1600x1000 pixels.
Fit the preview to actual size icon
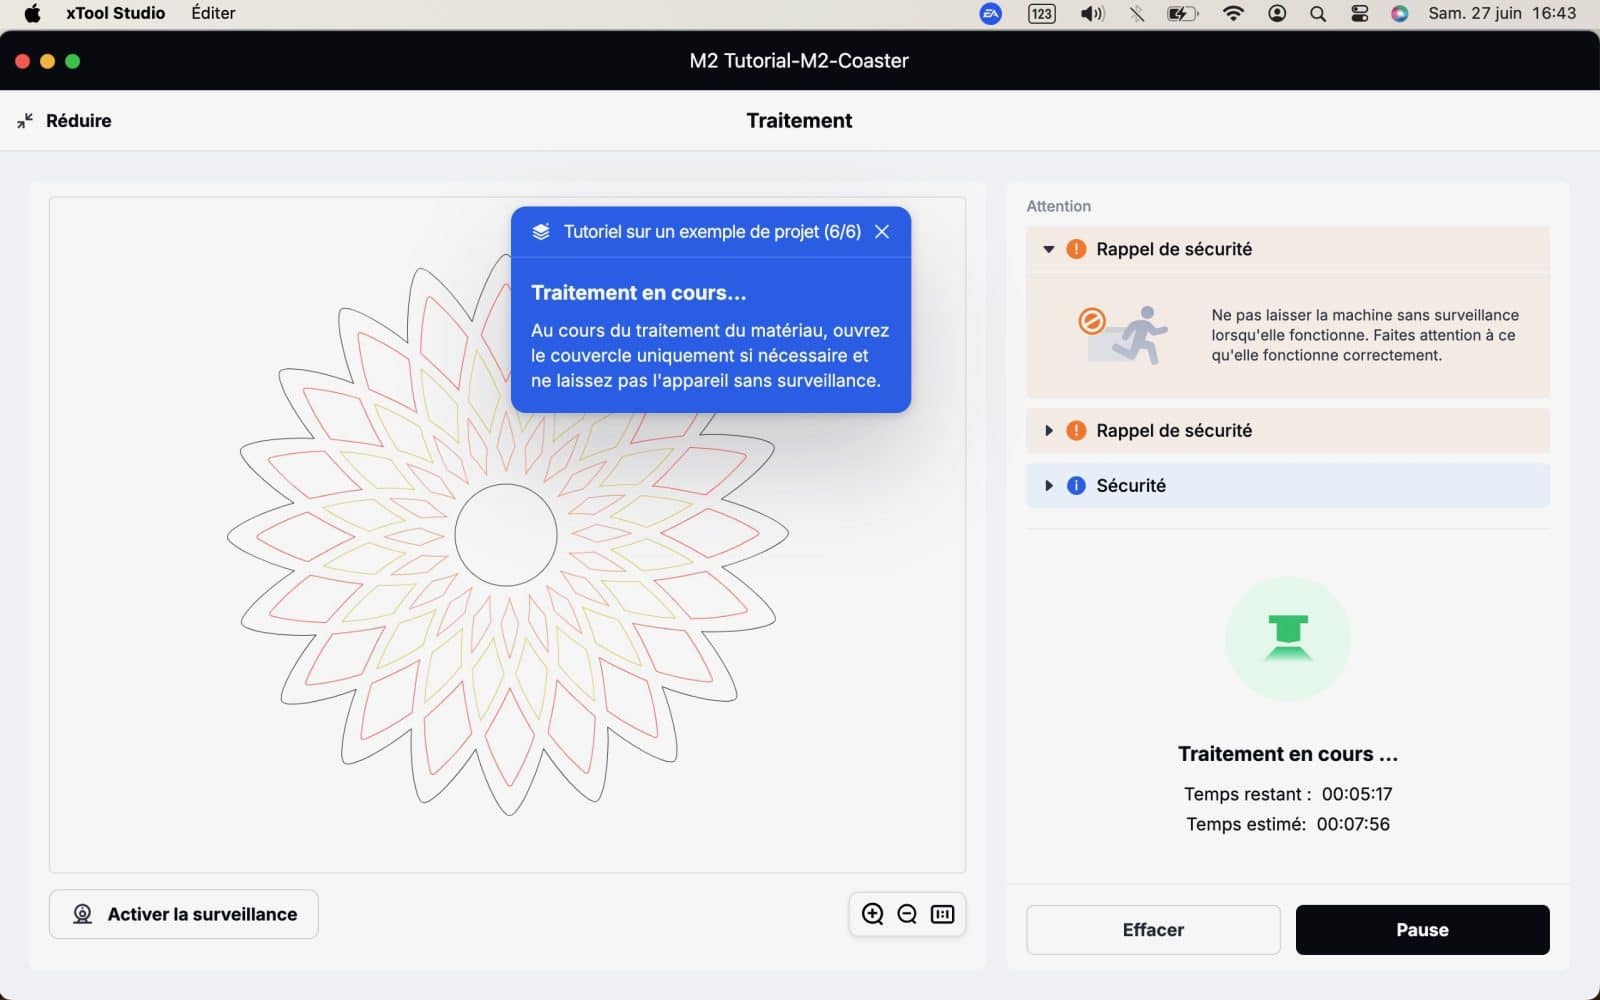(x=942, y=914)
